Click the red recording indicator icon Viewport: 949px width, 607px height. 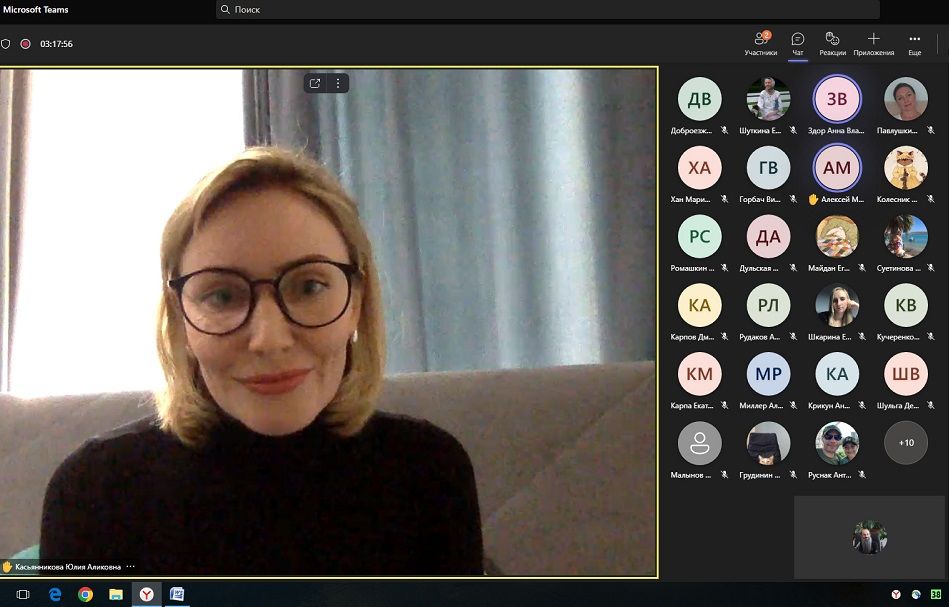[26, 44]
